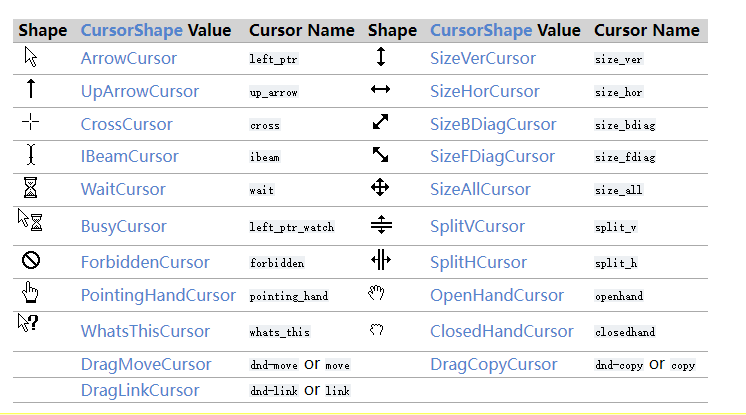Viewport: 746px width, 415px height.
Task: Click the BusyCursor link
Action: (123, 227)
